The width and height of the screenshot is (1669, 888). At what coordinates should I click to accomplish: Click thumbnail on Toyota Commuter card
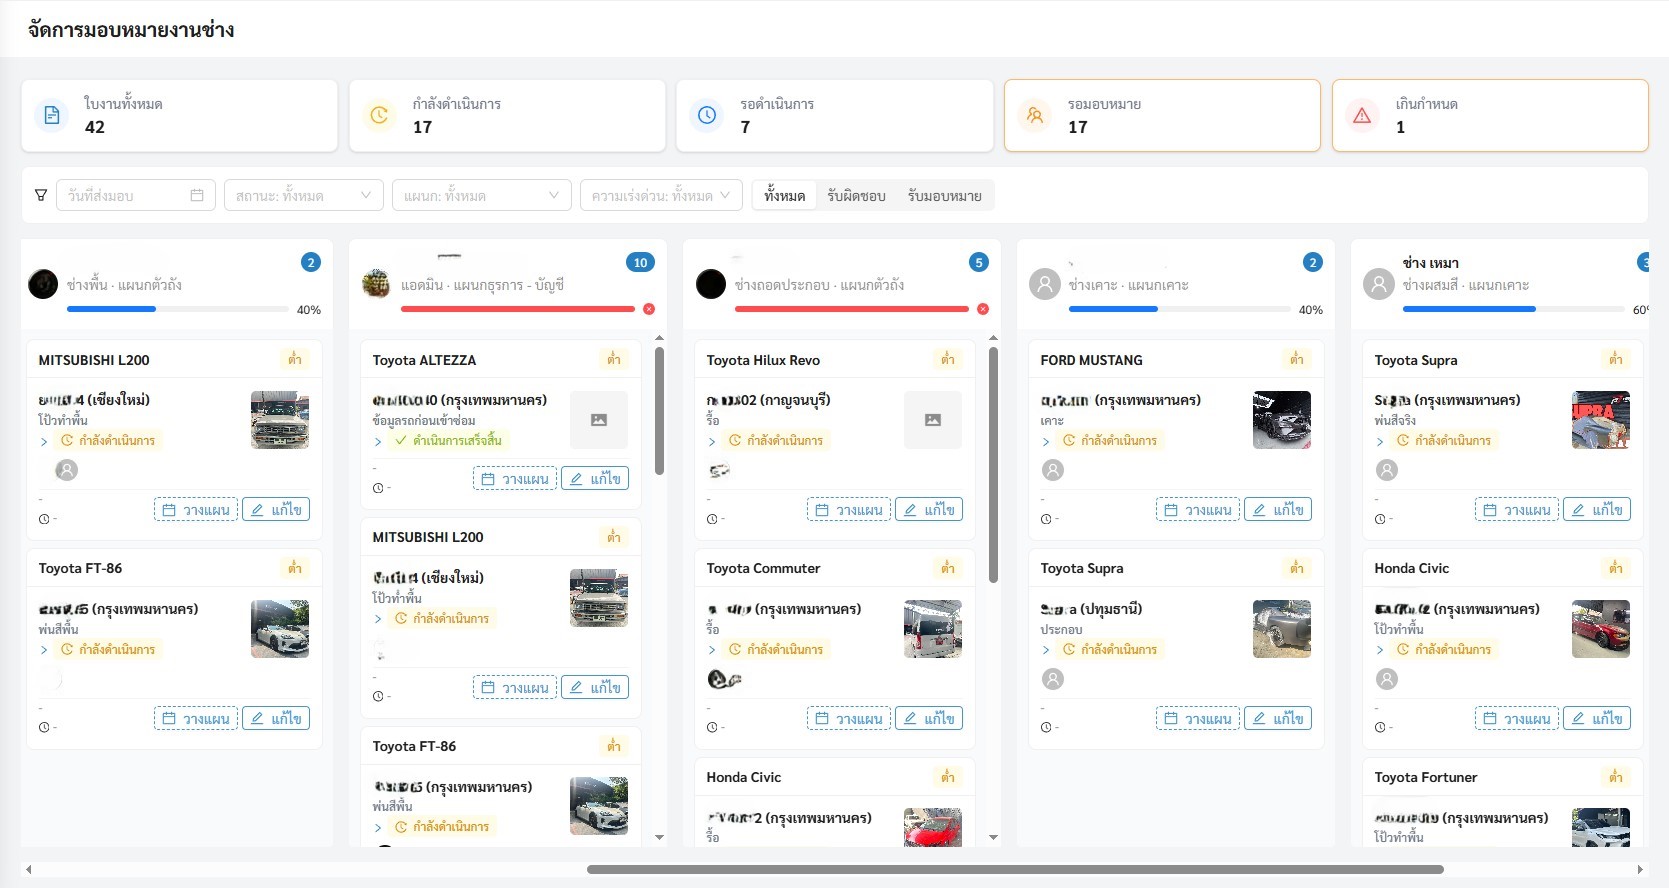pos(933,629)
